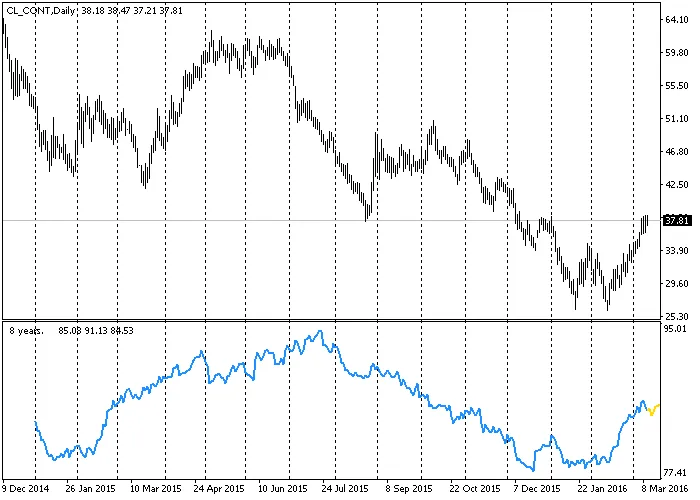The height and width of the screenshot is (500, 700).
Task: Click the yellow forecast segment on indicator line
Action: 652,410
